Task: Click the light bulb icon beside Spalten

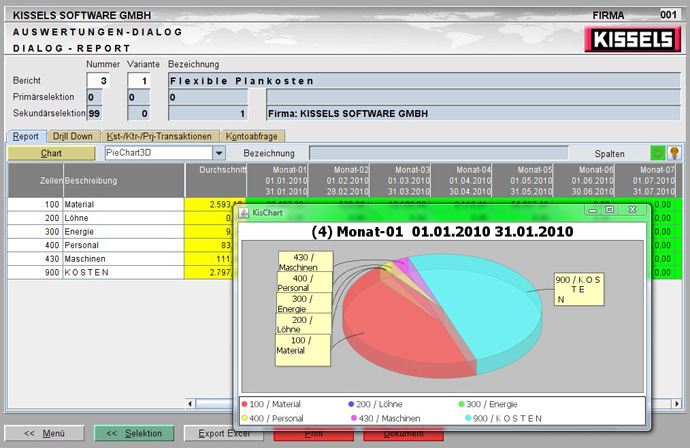Action: click(674, 153)
